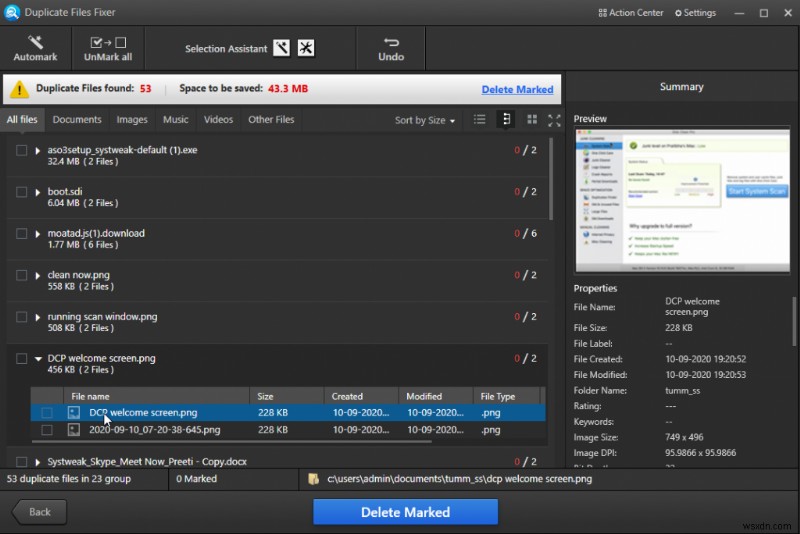Click the Properties panel vertical scrollbar
The image size is (800, 534).
[x=794, y=321]
